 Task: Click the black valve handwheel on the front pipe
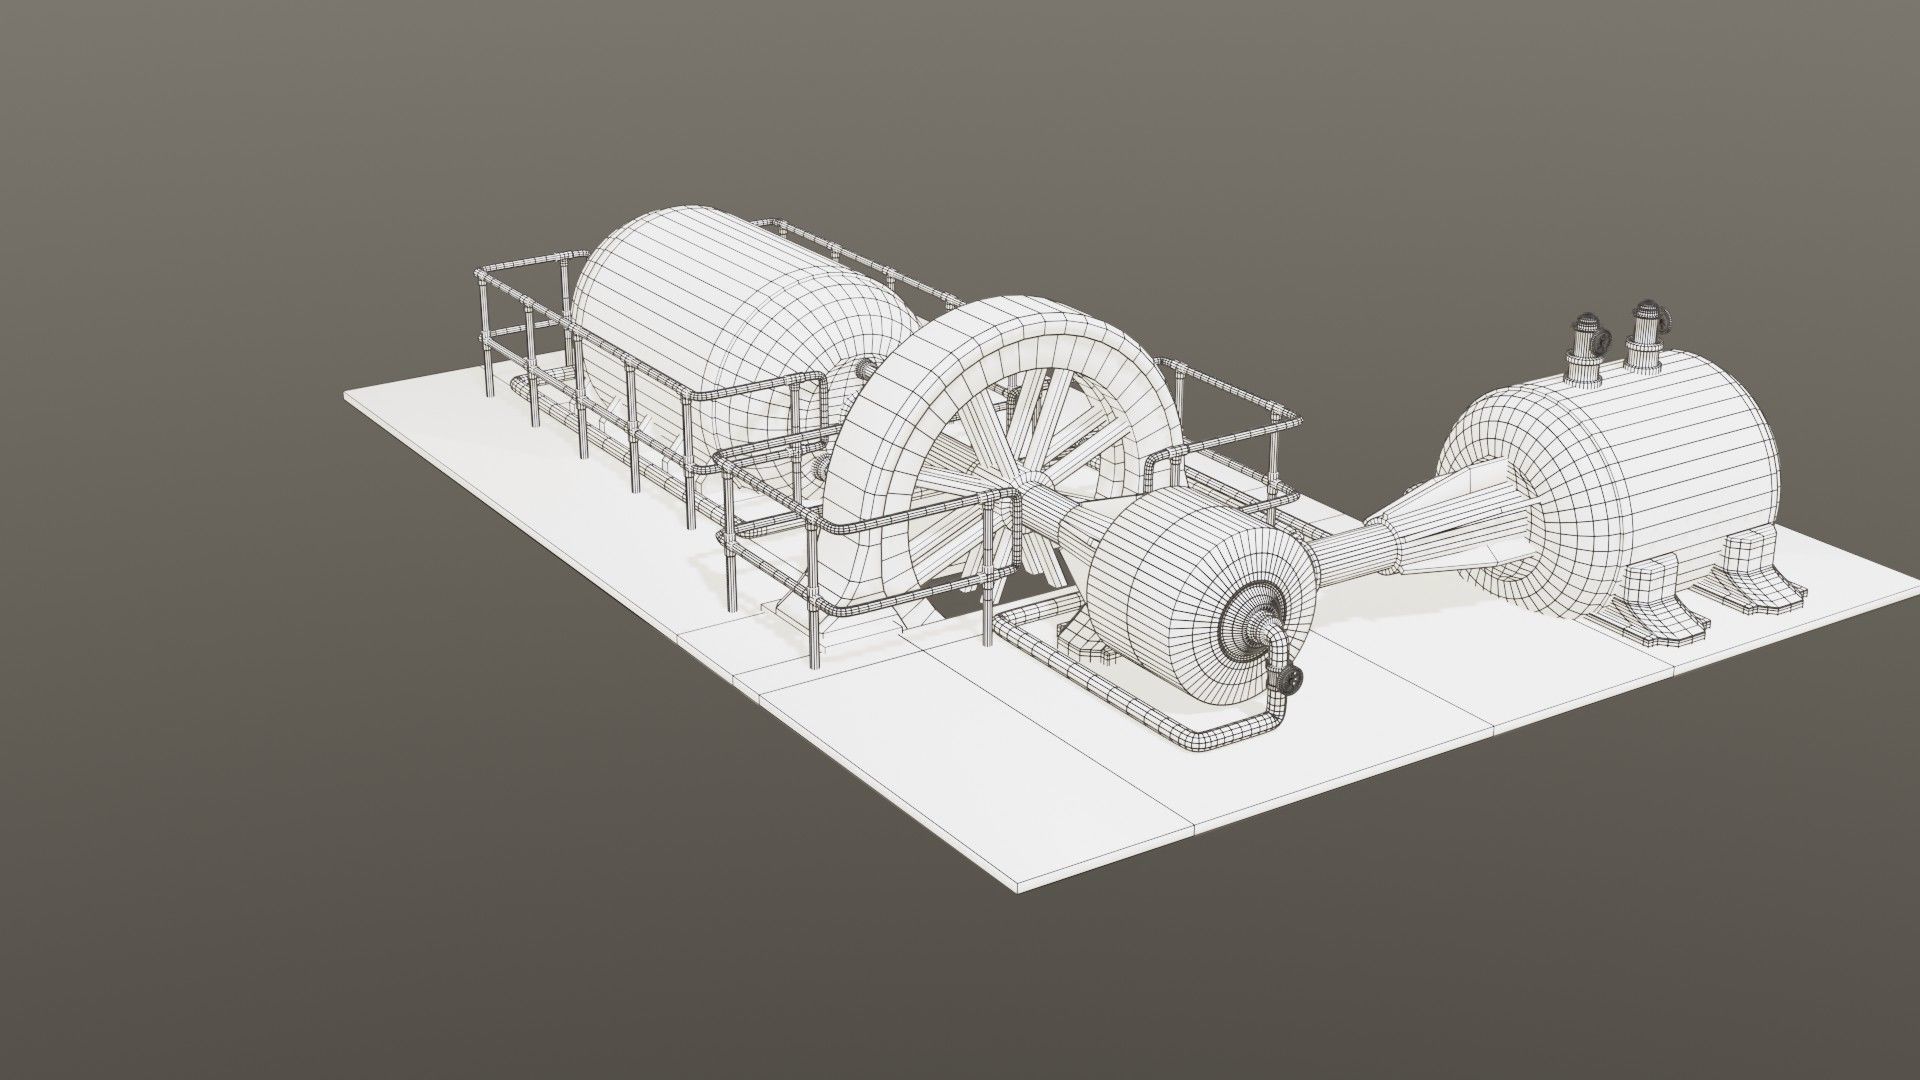1291,681
